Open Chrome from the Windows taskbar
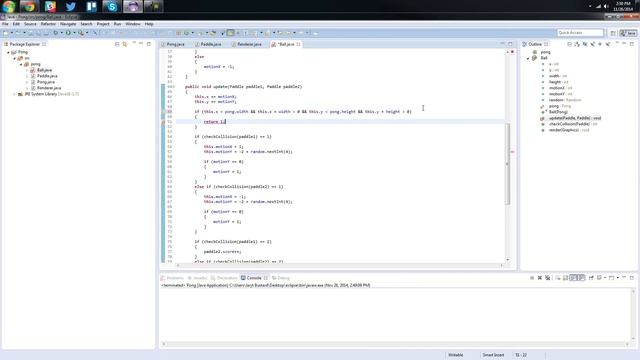This screenshot has height=360, width=640. pyautogui.click(x=29, y=6)
